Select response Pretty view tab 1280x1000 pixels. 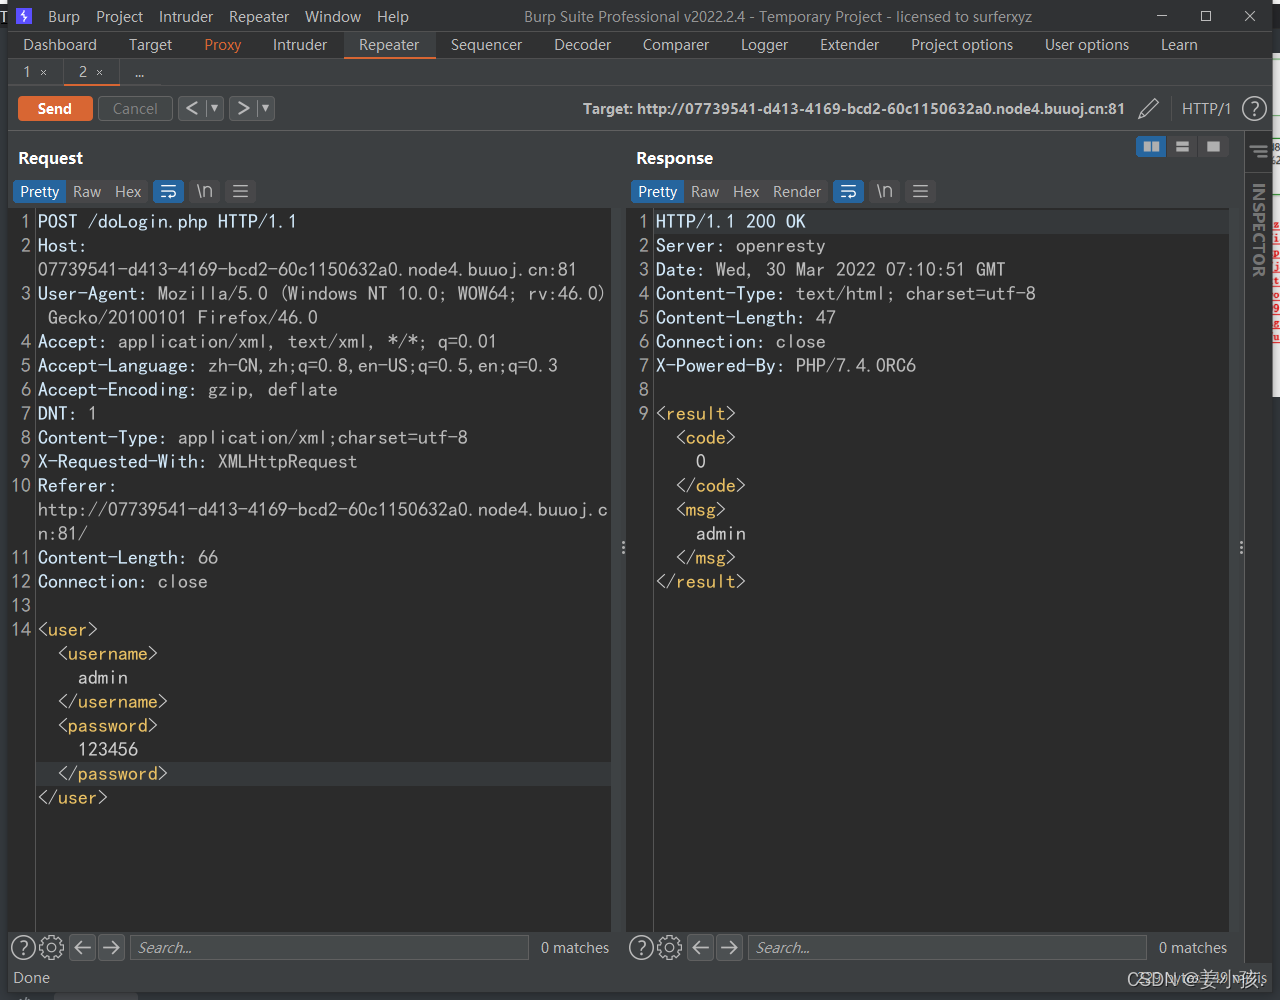(658, 192)
